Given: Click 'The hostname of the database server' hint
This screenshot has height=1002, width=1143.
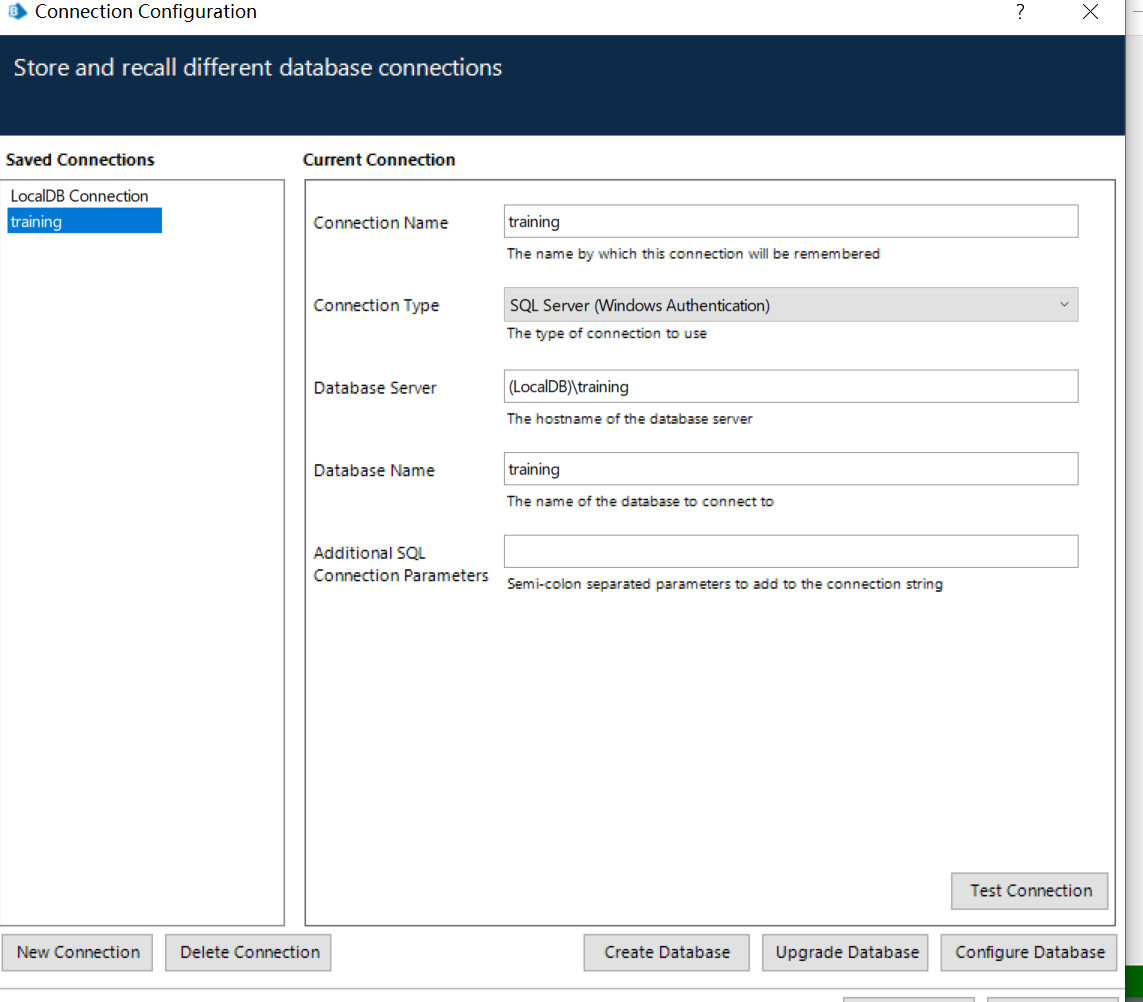Looking at the screenshot, I should tap(630, 419).
